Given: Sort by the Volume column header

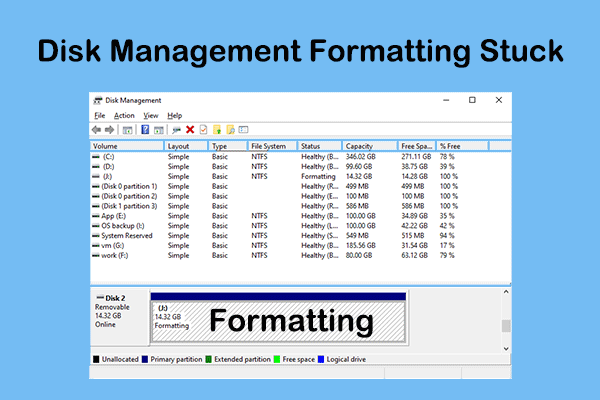Looking at the screenshot, I should (127, 146).
